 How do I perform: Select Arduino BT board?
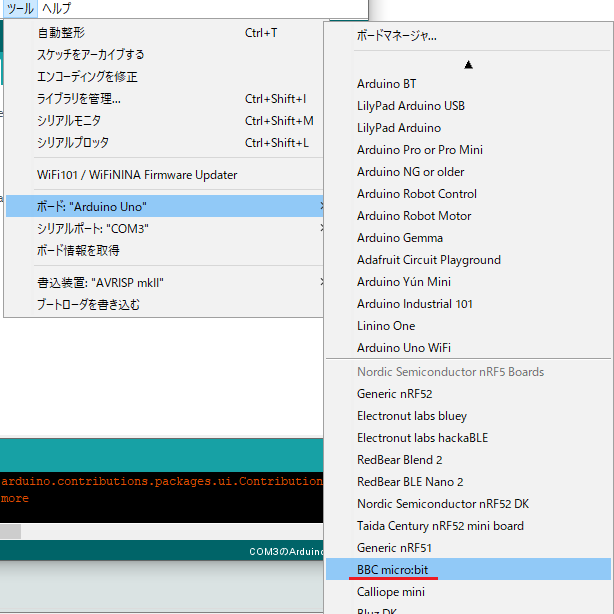[x=468, y=84]
